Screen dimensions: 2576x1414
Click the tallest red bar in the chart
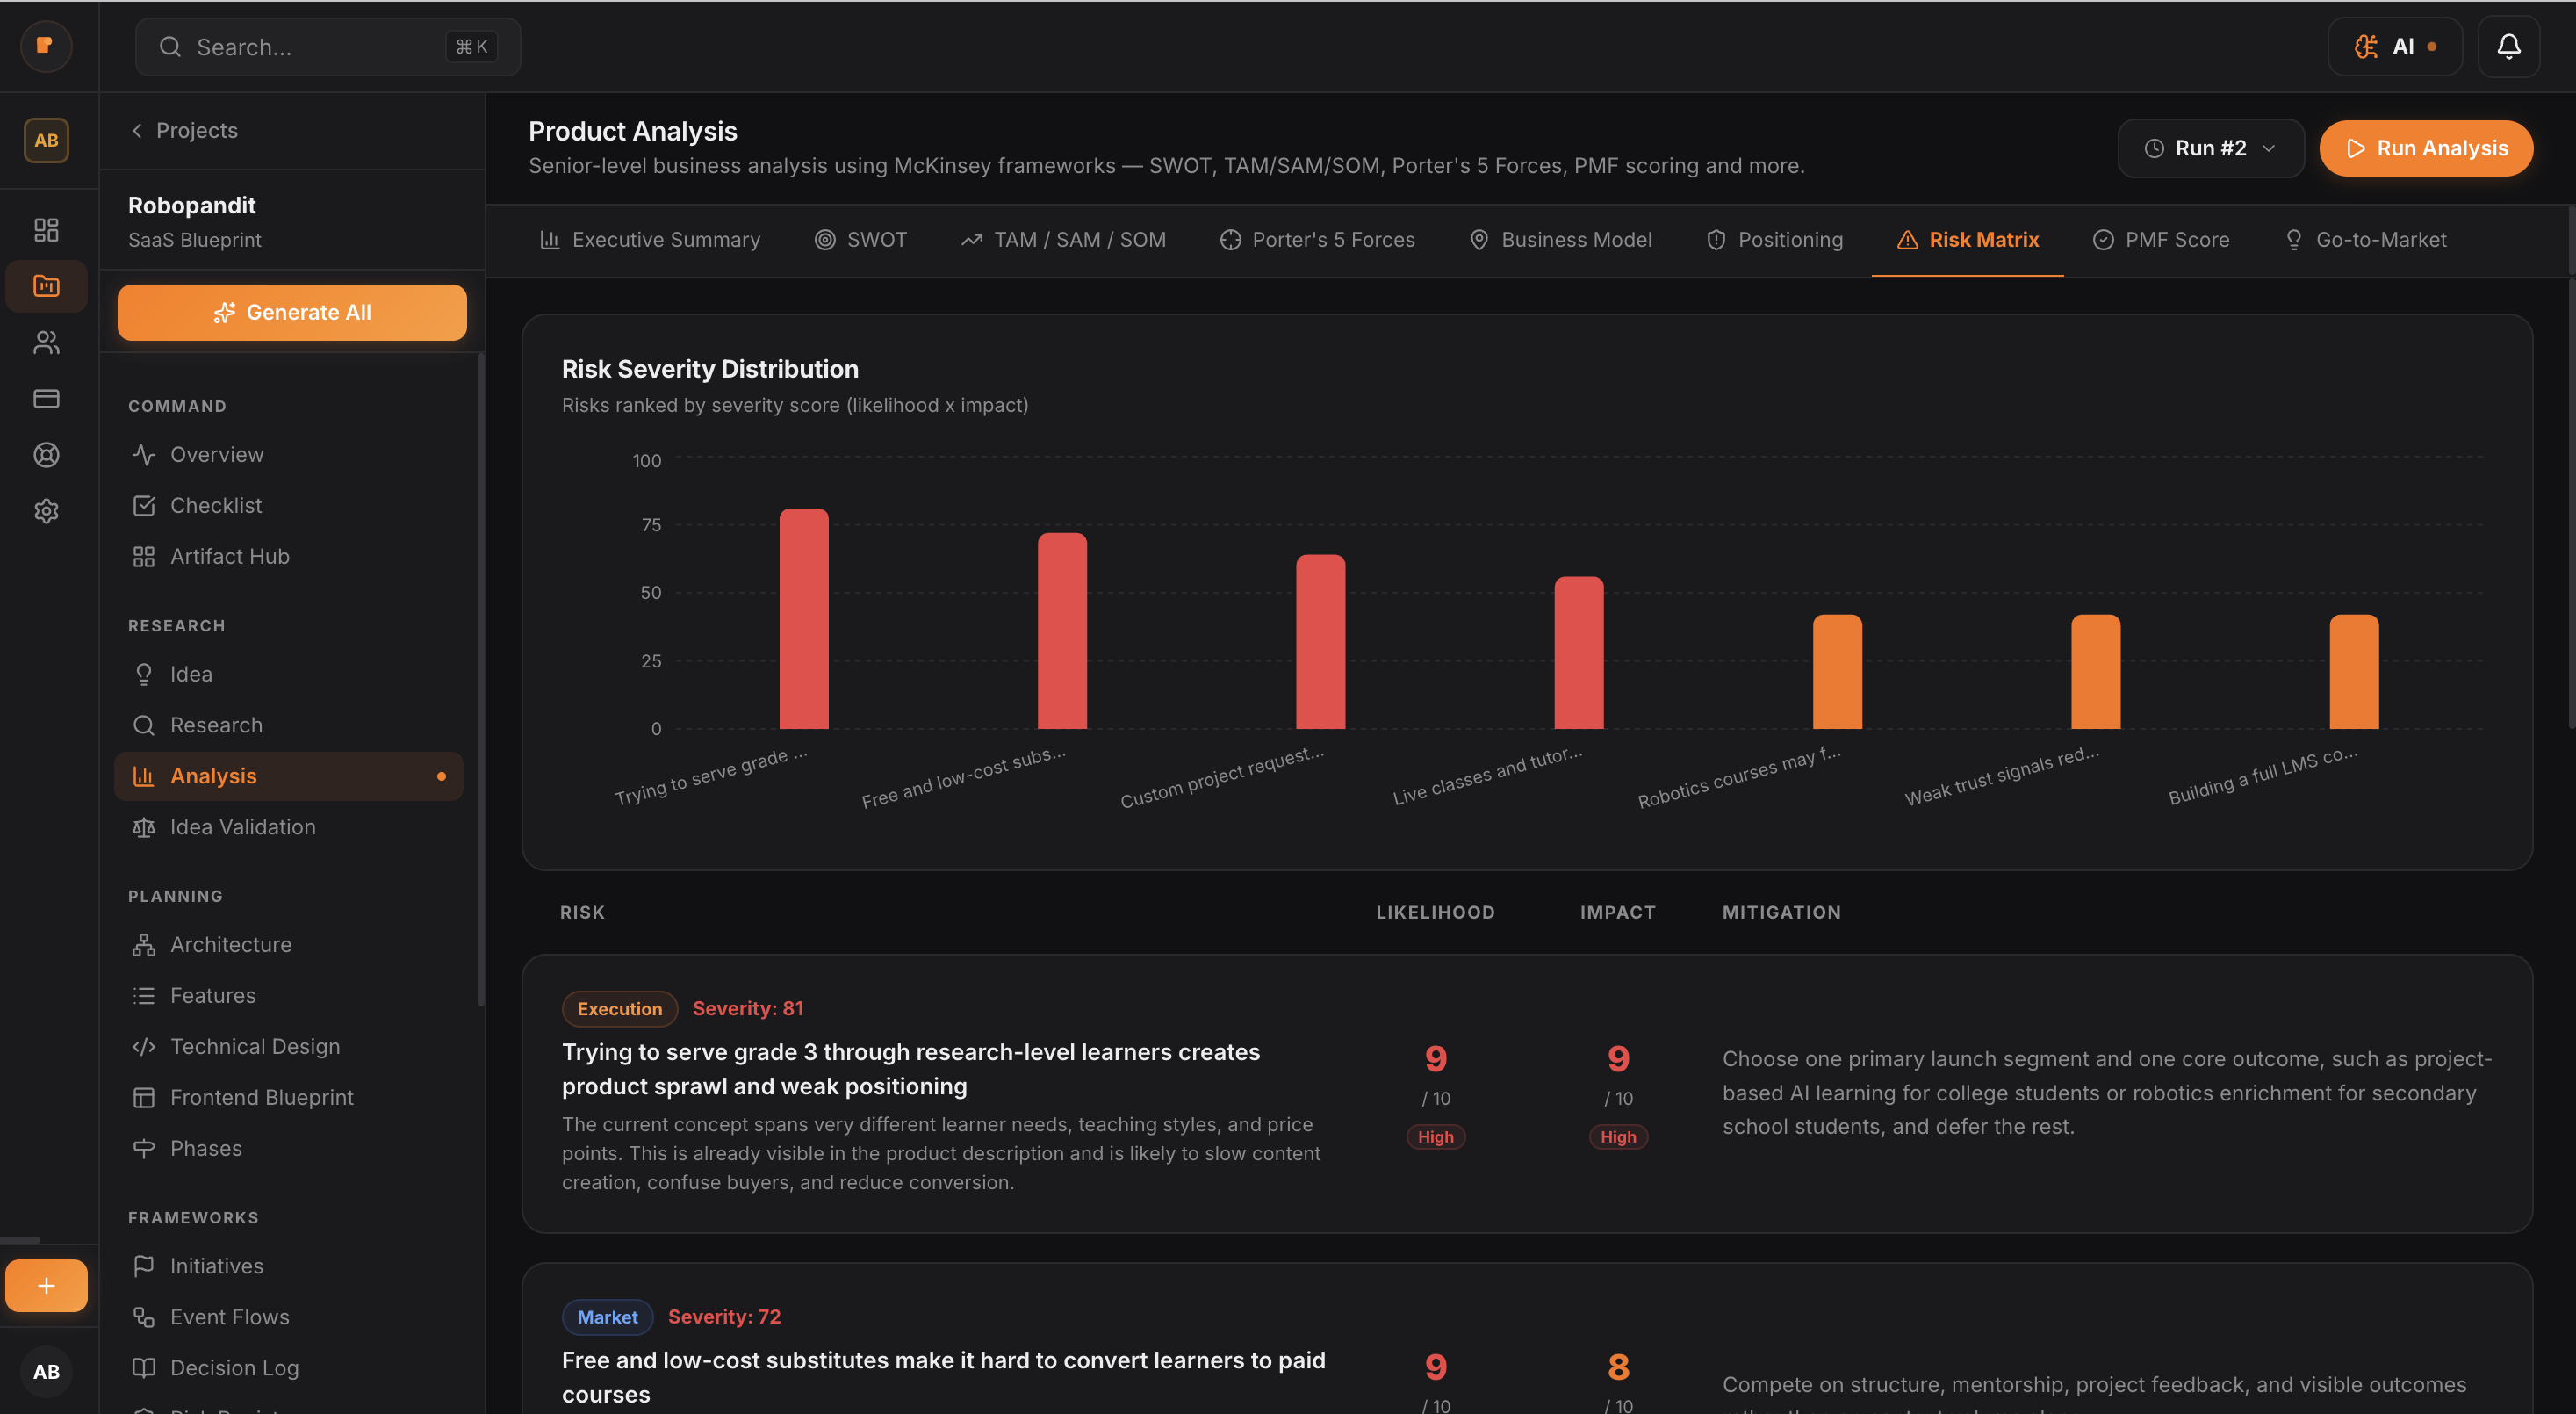click(803, 618)
